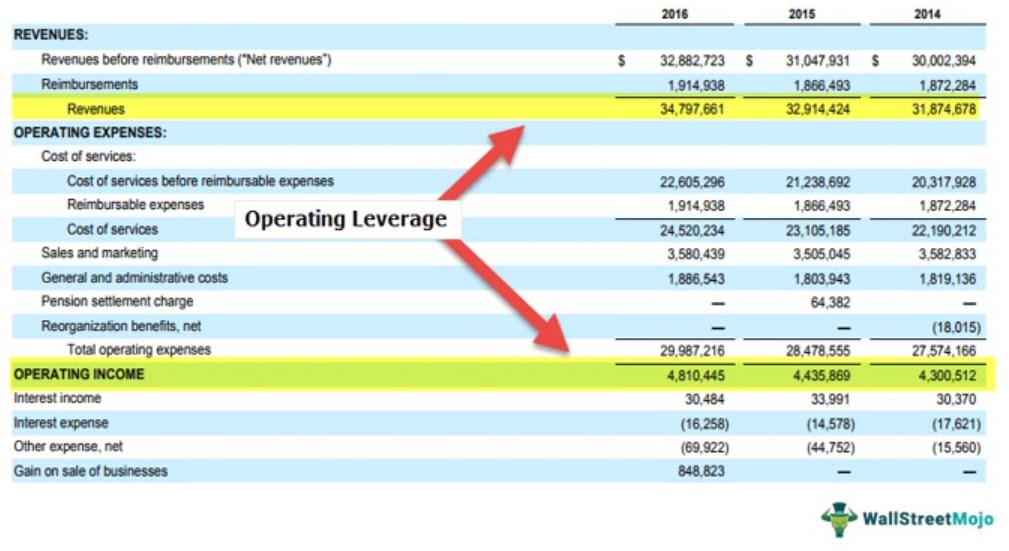The width and height of the screenshot is (1009, 551).
Task: Select value 20,317,928 in the 2014 column
Action: coord(943,182)
